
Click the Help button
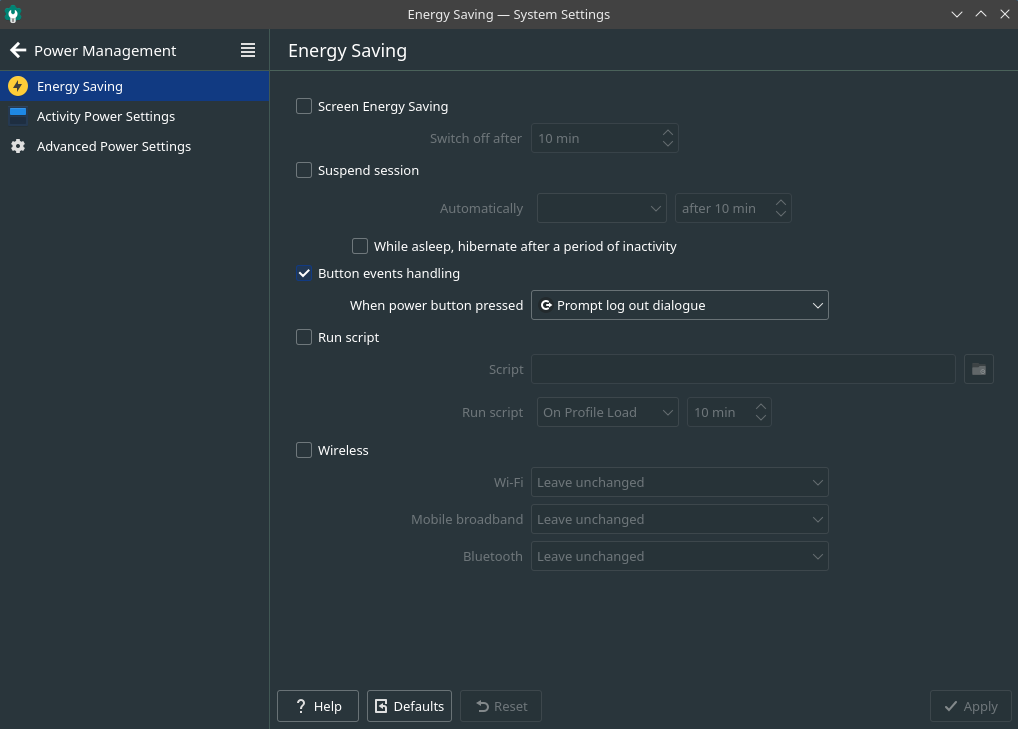[x=317, y=706]
